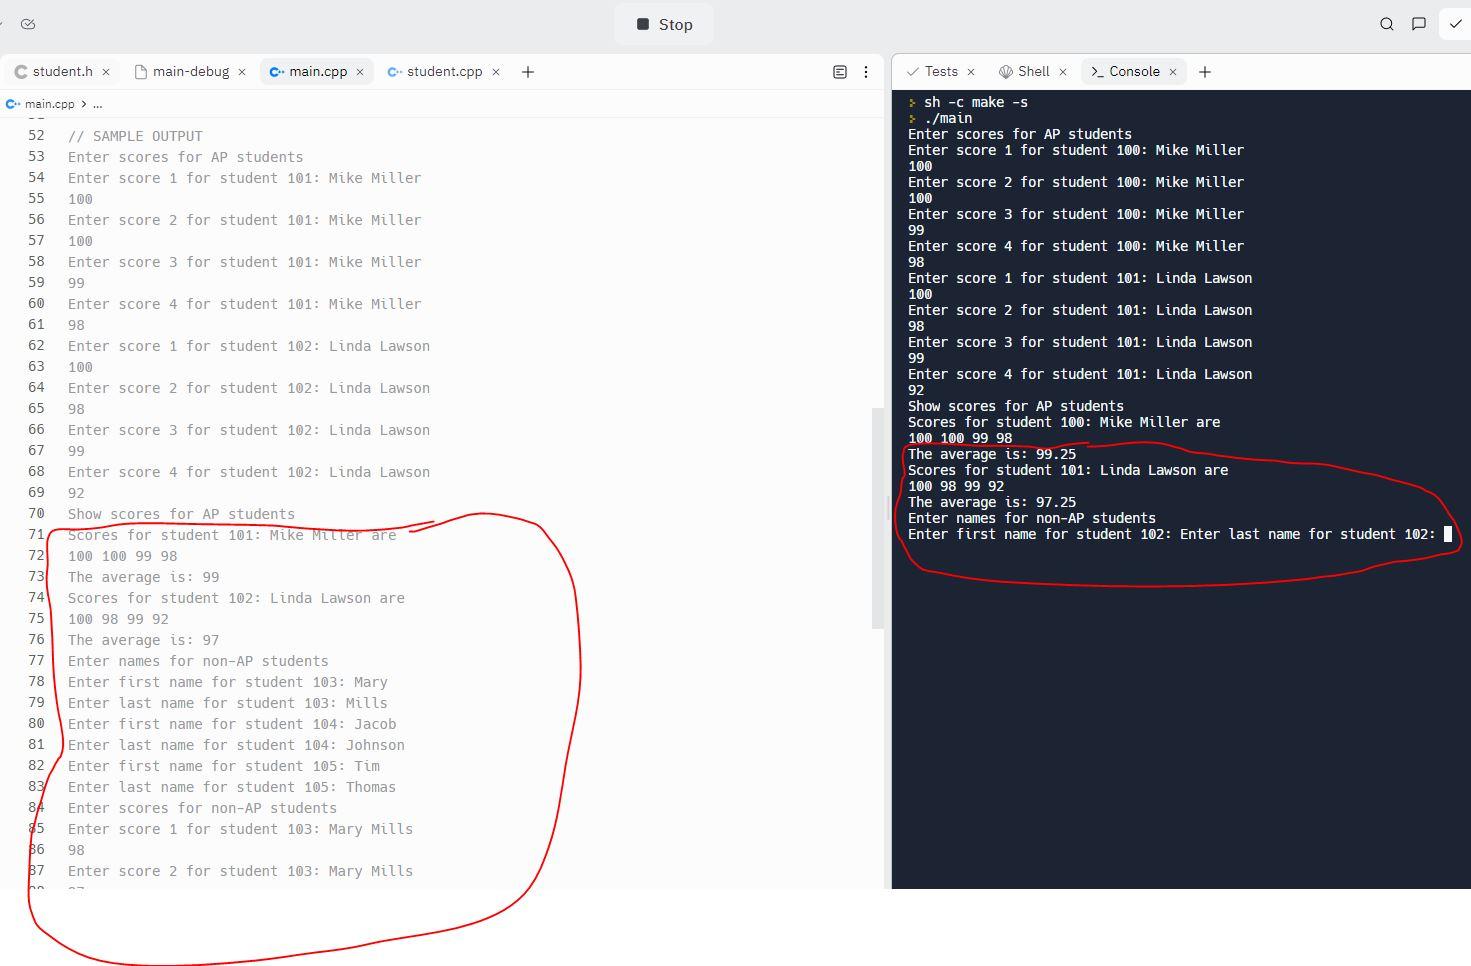1471x966 pixels.
Task: Click the plus icon beside the Console tab
Action: click(1204, 71)
